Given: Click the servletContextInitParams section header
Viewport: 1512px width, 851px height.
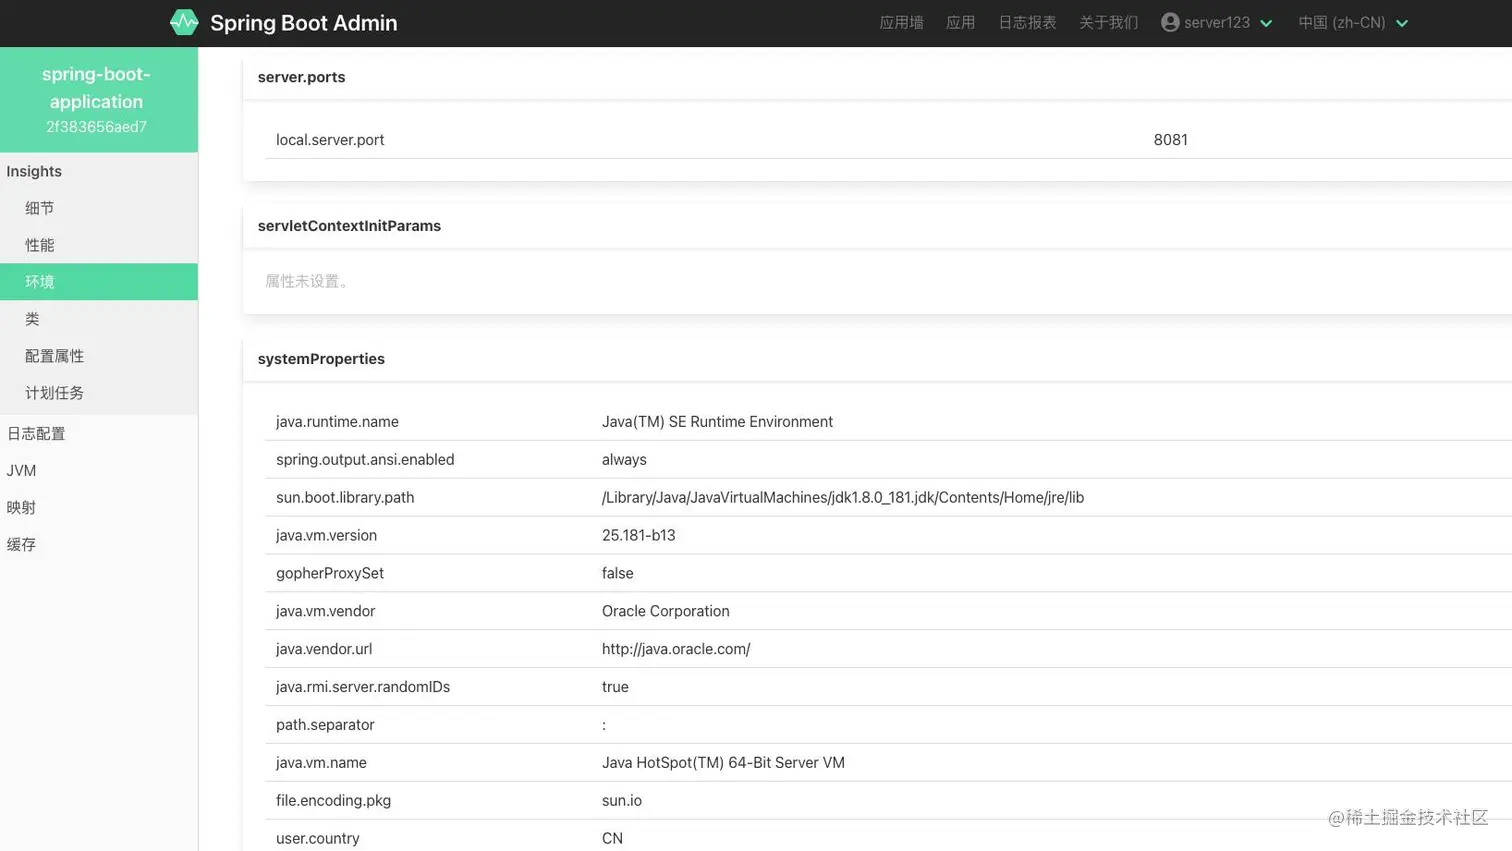Looking at the screenshot, I should click(349, 226).
